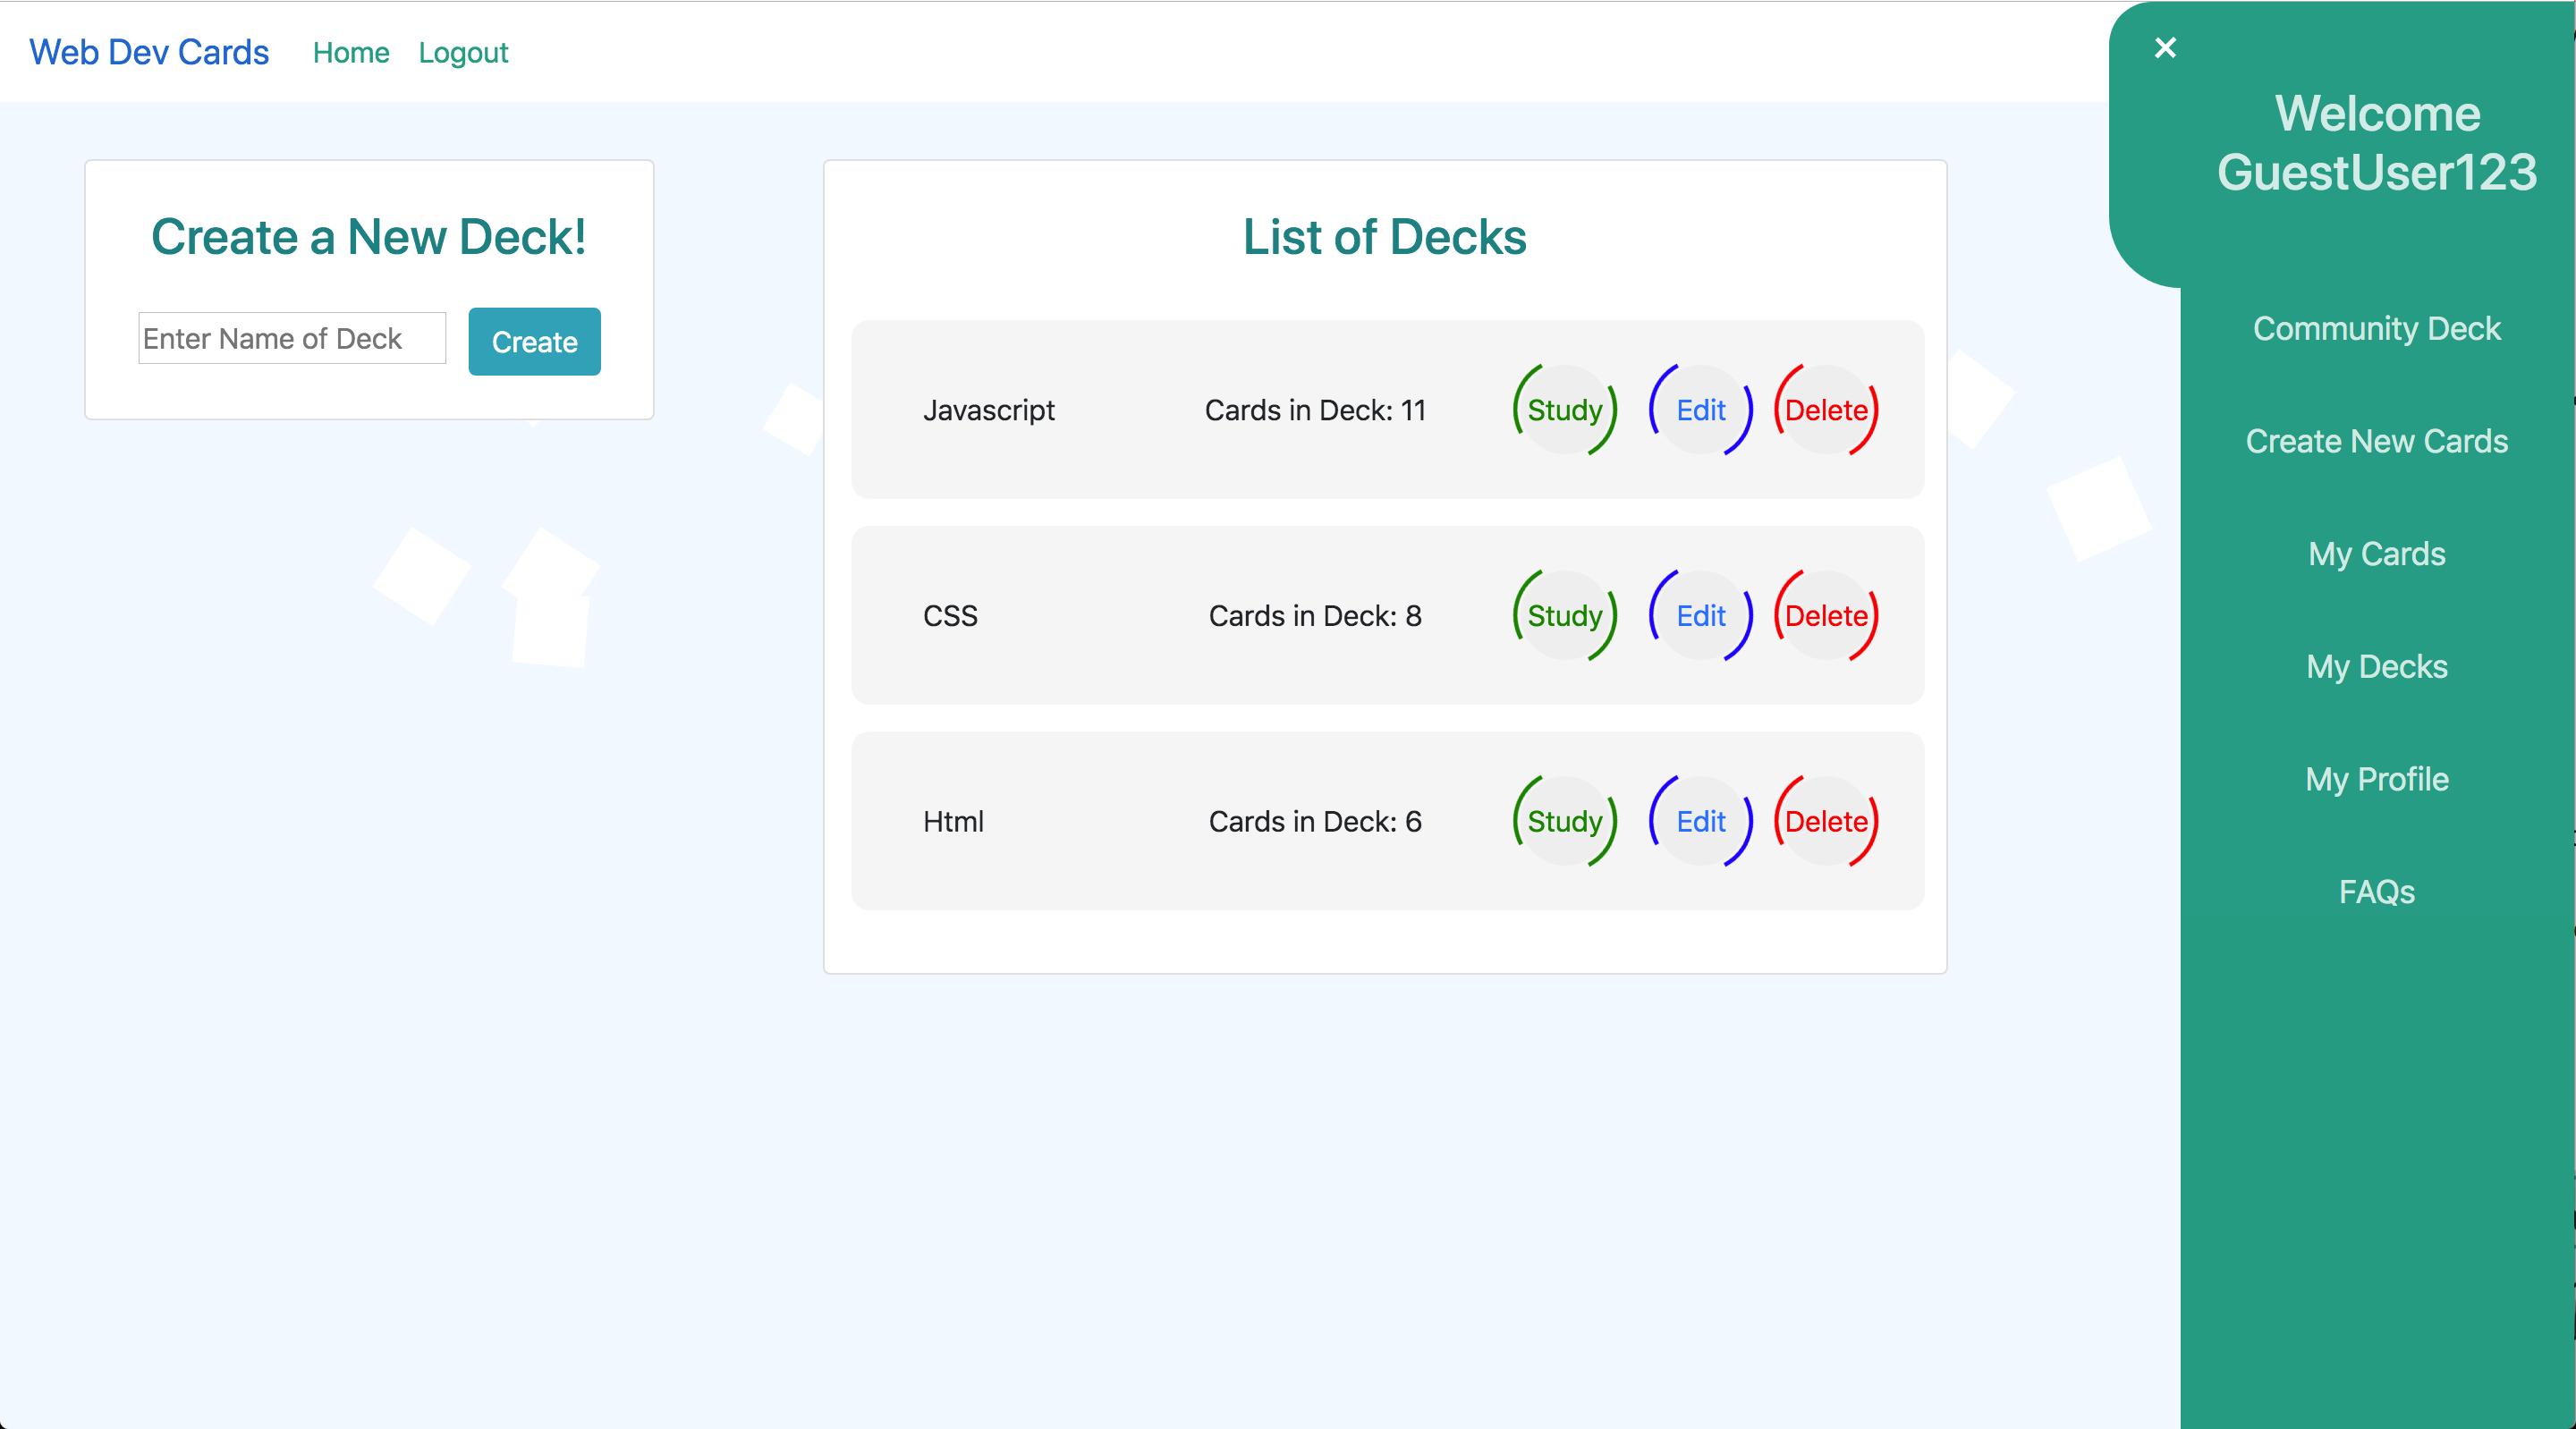The height and width of the screenshot is (1429, 2576).
Task: Click the Create deck button
Action: pyautogui.click(x=534, y=342)
